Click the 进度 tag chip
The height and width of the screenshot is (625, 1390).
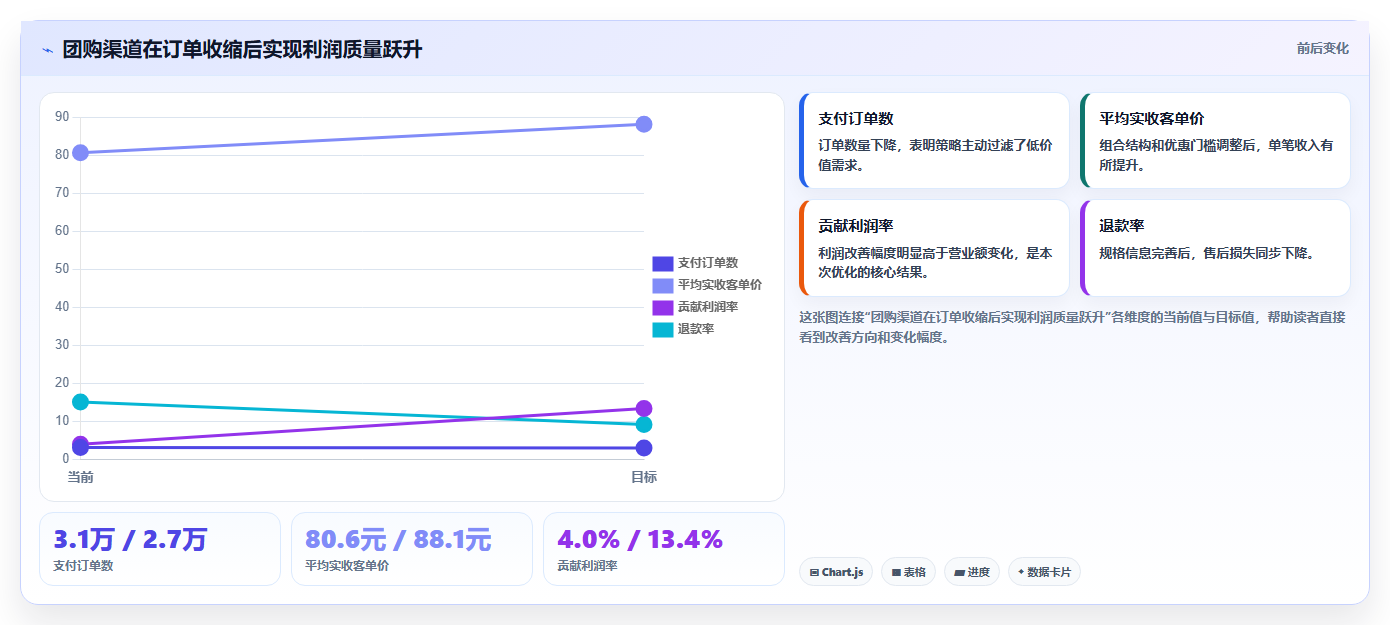coord(972,572)
